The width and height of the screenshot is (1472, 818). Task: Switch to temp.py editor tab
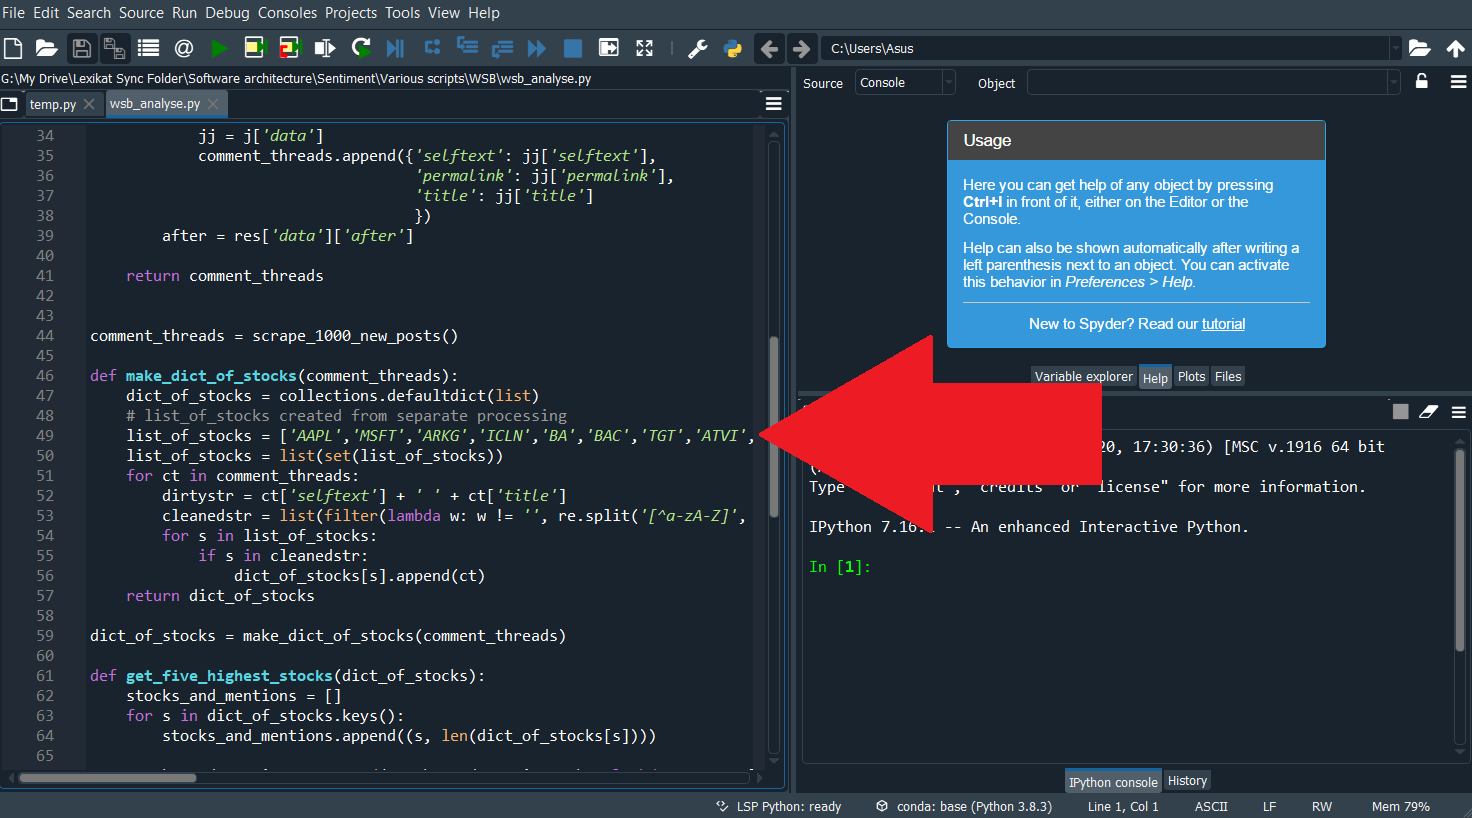click(53, 104)
